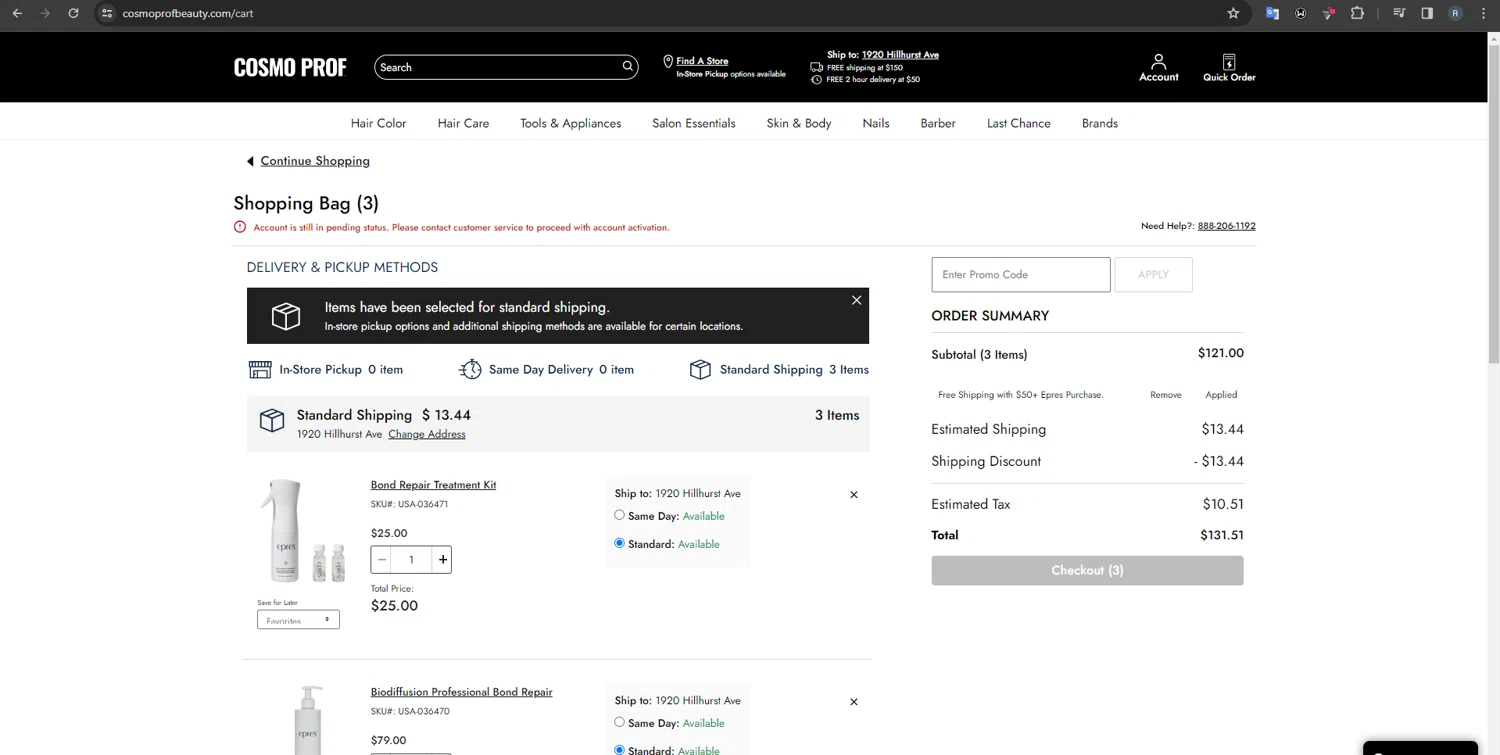Select Same Day for Biodiffusion Professional Bond Repair

619,722
